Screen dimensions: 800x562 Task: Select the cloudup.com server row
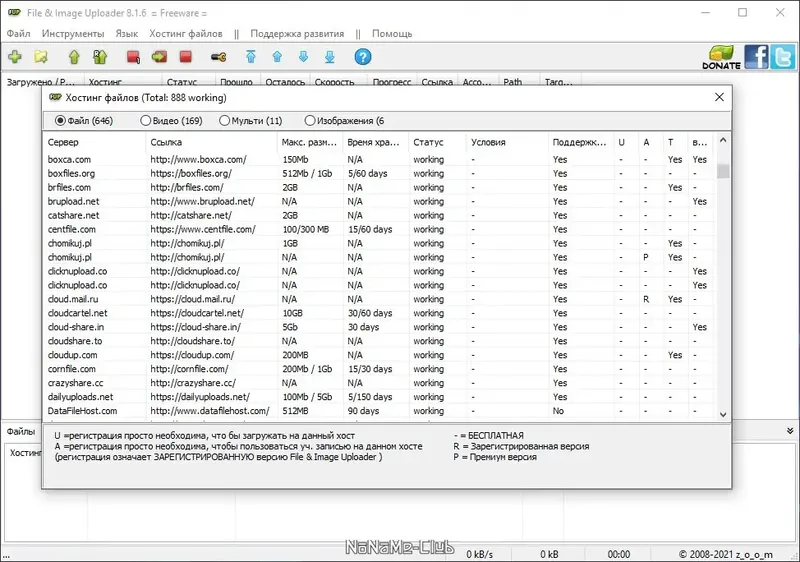point(378,355)
